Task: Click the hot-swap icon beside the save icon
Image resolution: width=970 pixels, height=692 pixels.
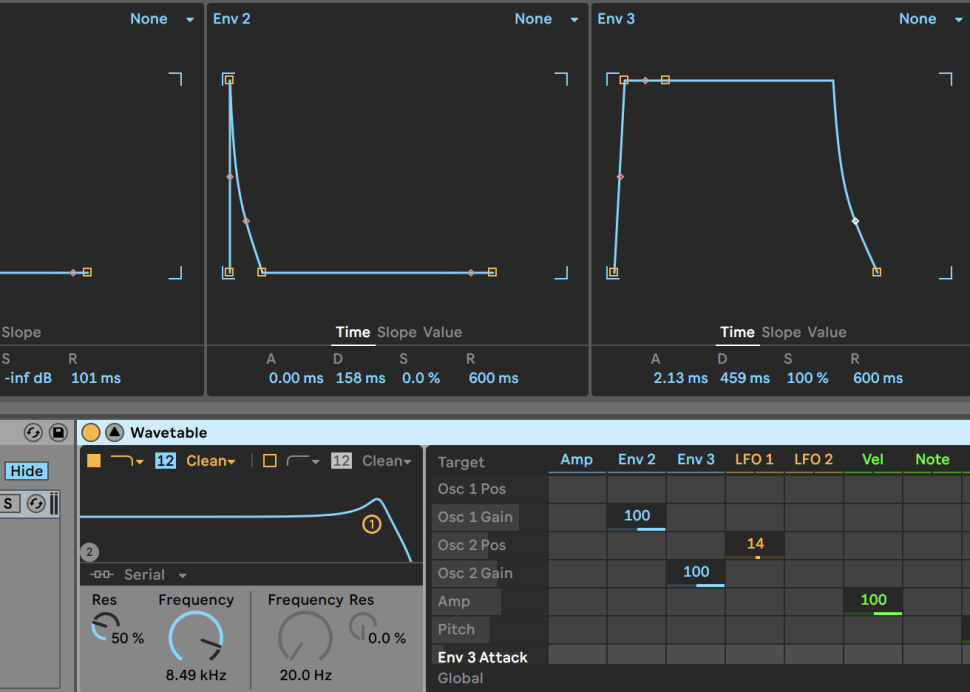Action: coord(32,432)
